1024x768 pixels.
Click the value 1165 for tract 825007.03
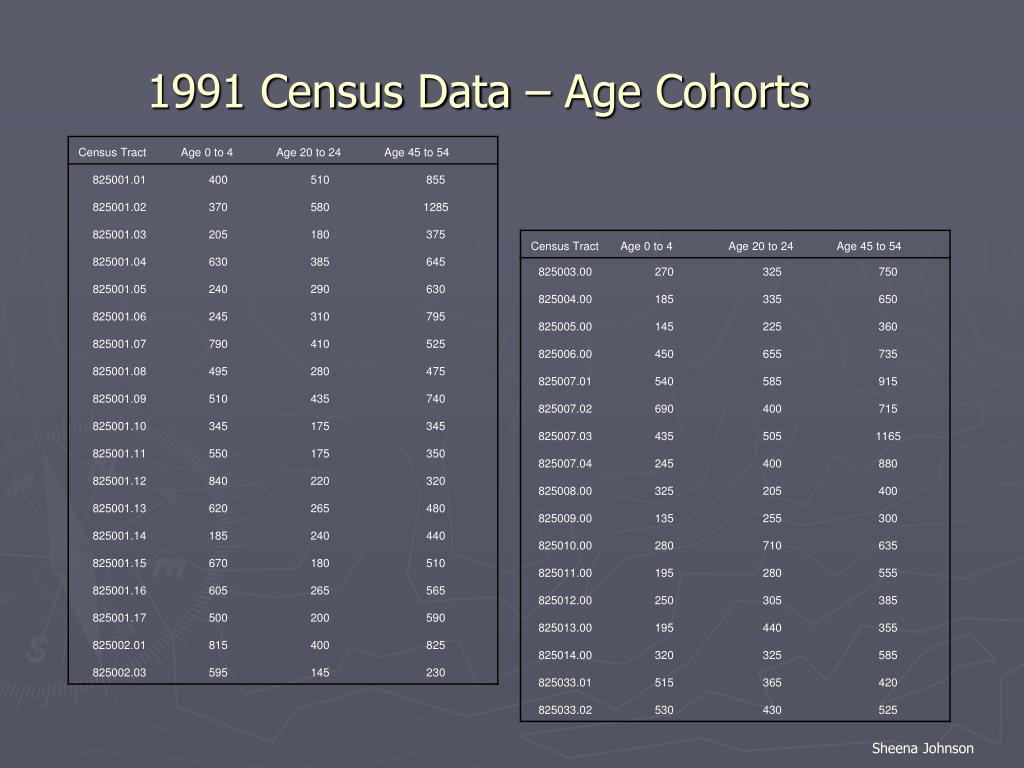[888, 437]
